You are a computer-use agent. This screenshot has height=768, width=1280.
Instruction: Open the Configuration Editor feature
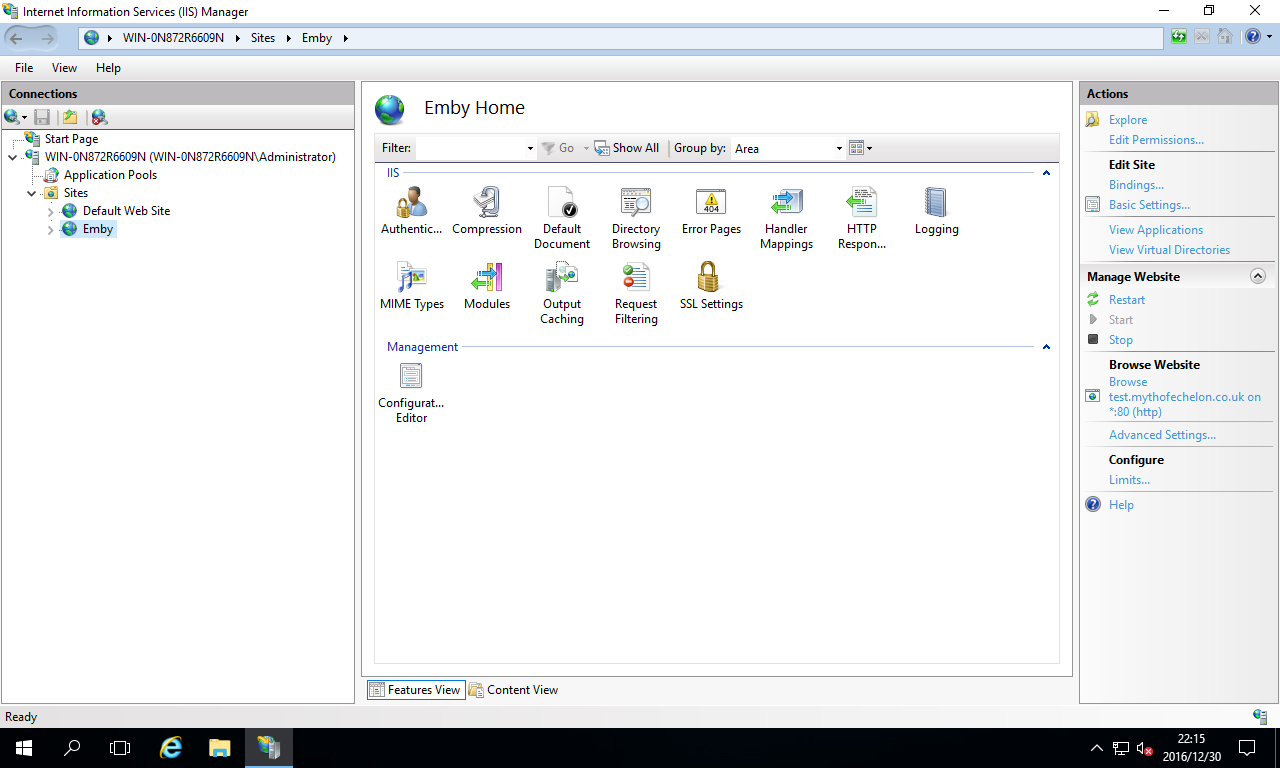(411, 393)
